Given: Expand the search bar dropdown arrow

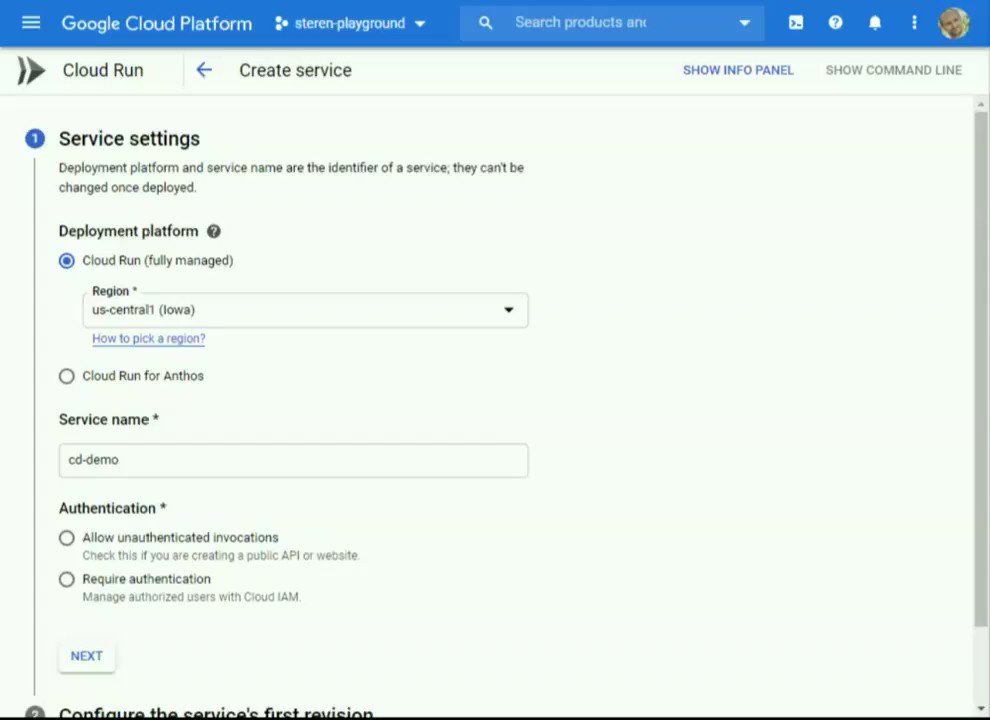Looking at the screenshot, I should [x=745, y=23].
